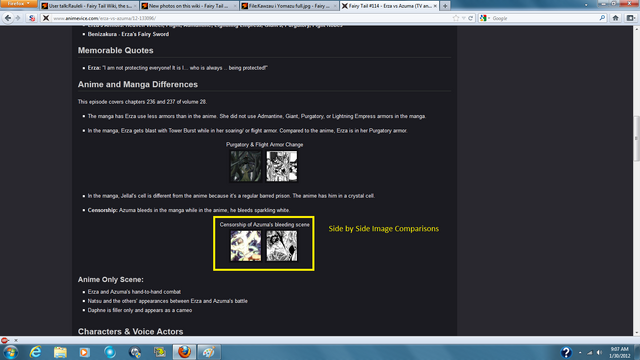Open Windows Explorer folder from taskbar

(x=60, y=352)
